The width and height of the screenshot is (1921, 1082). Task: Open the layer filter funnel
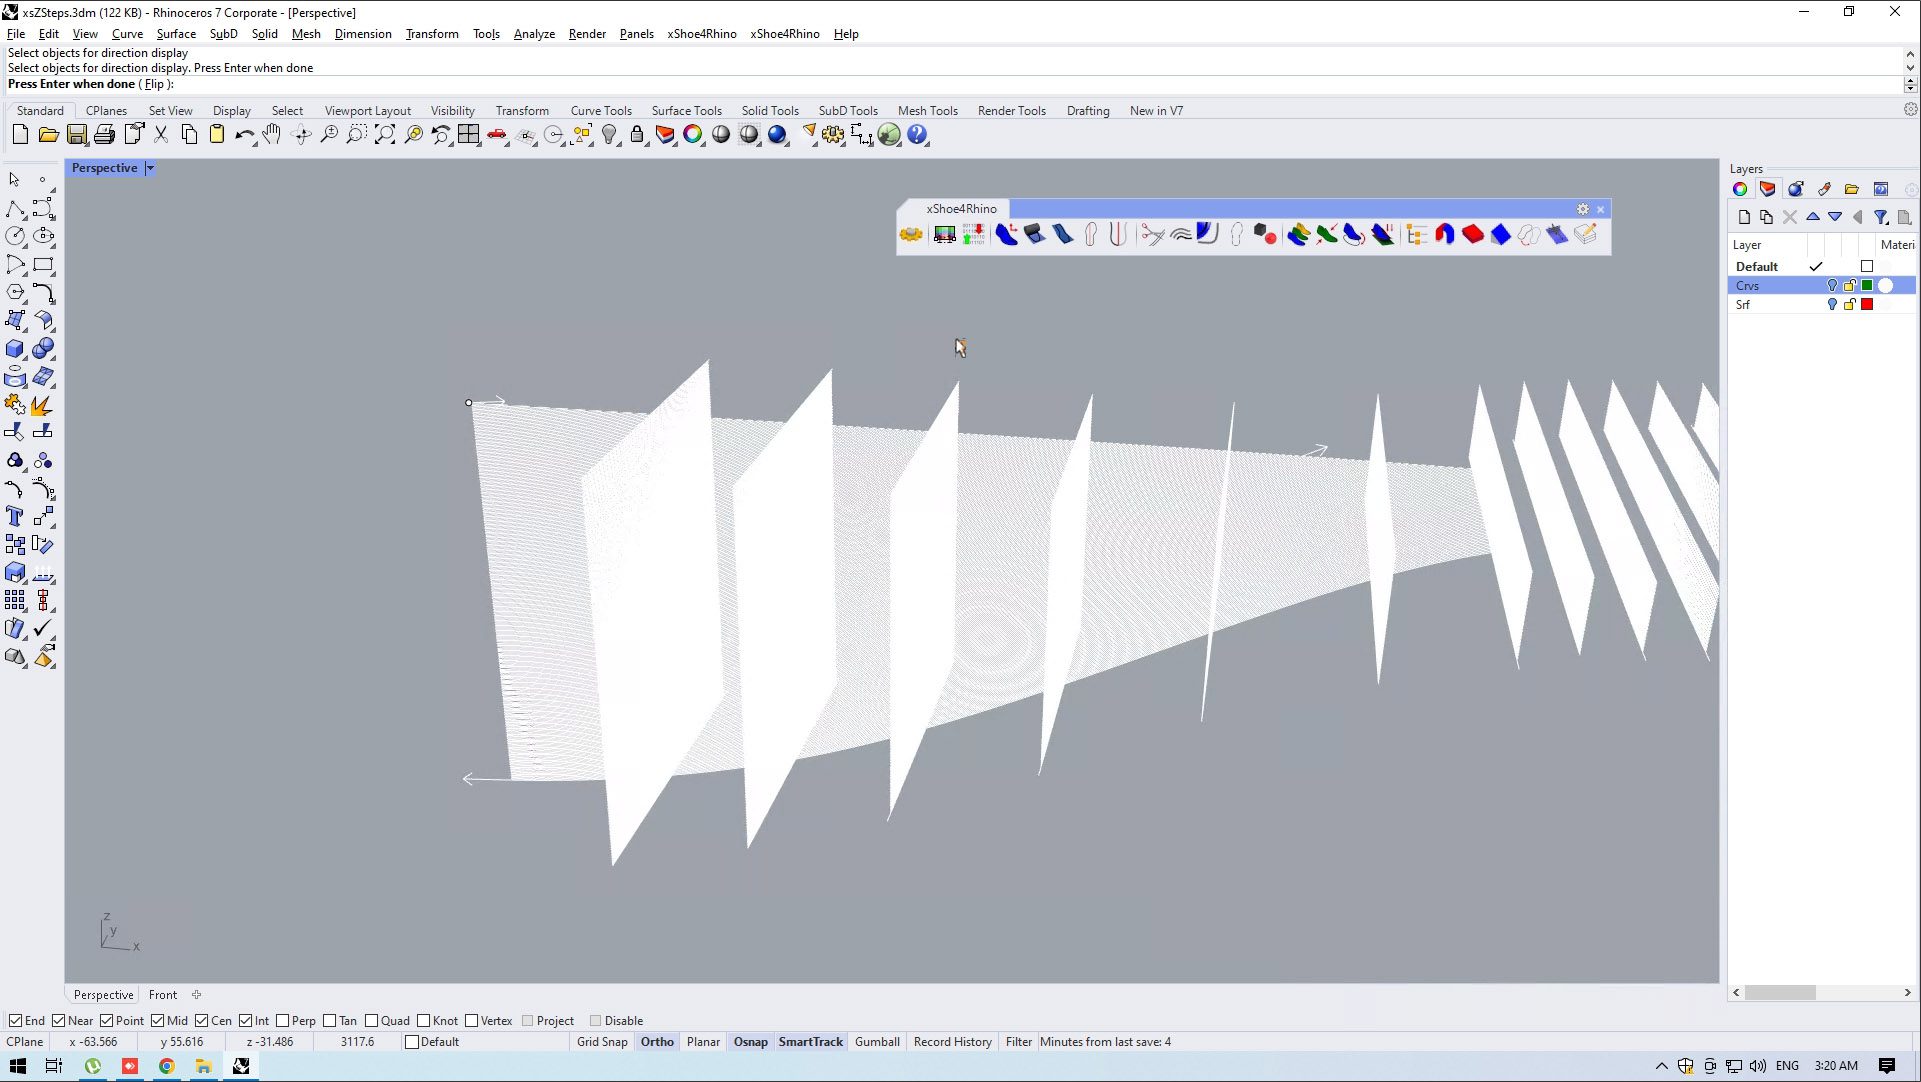[1881, 217]
